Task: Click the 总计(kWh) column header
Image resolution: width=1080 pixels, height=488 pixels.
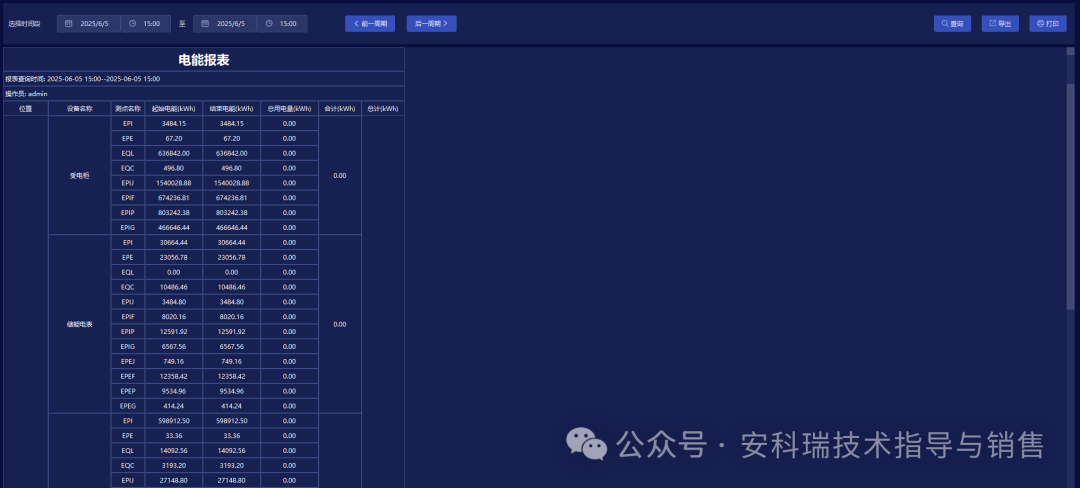Action: [383, 109]
